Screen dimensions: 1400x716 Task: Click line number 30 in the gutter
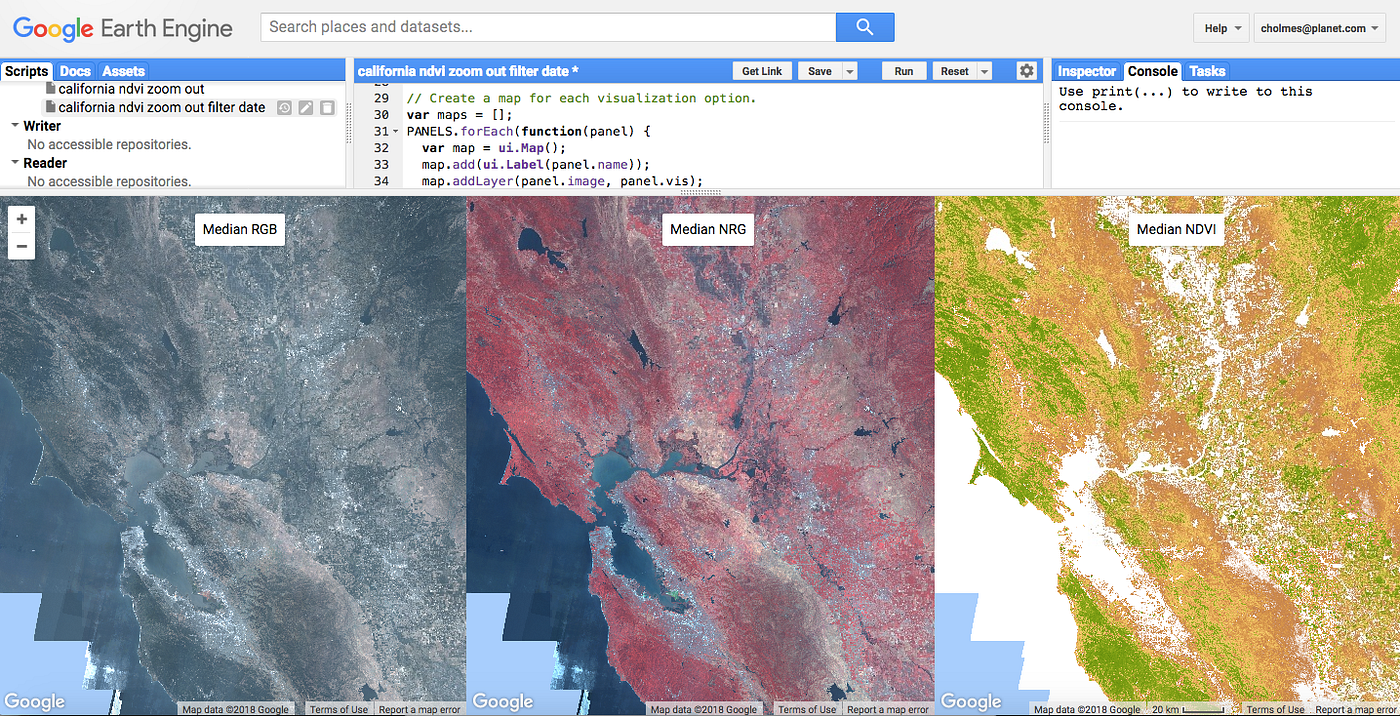coord(380,115)
